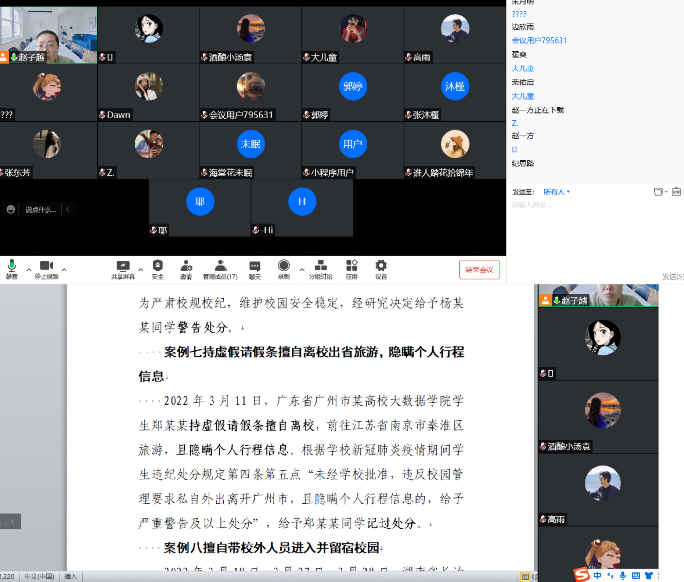Open manage members (17) panel
Screen dimensions: 684x582
219,266
